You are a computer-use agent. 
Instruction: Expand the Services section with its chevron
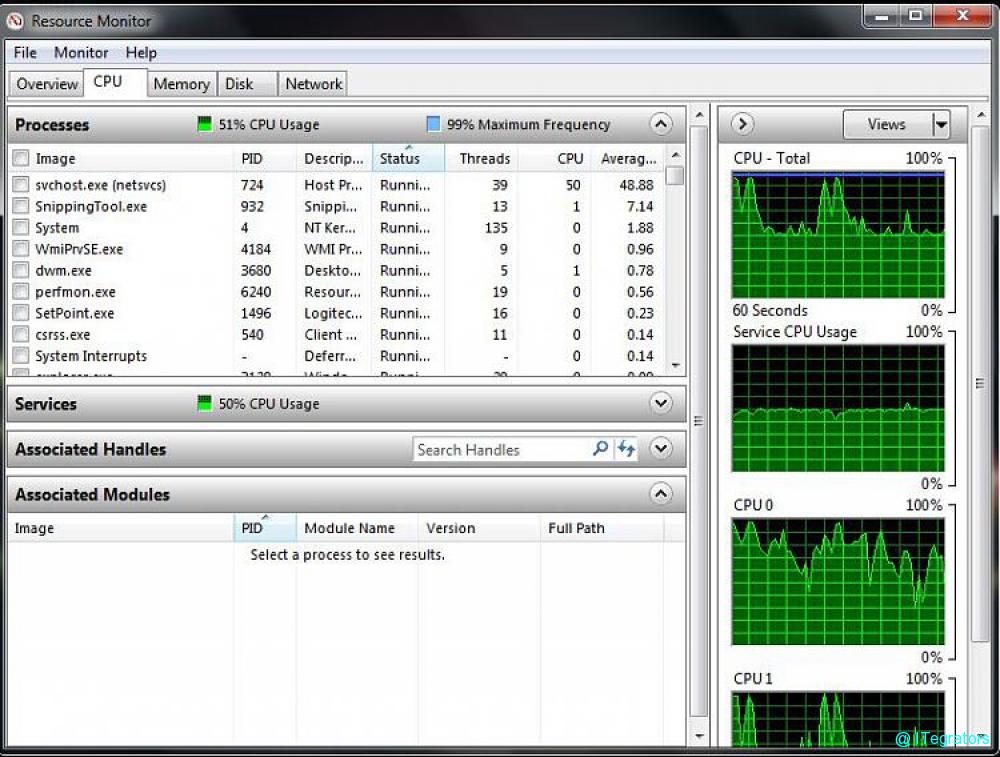click(661, 403)
